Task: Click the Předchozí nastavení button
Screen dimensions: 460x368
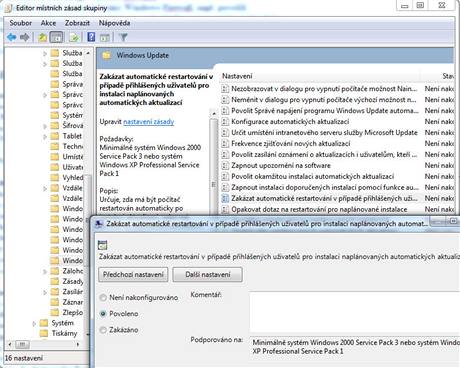Action: [133, 275]
